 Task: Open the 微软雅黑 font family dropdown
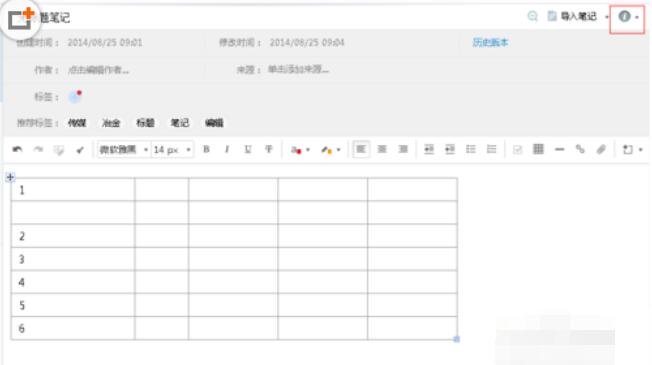pos(123,149)
